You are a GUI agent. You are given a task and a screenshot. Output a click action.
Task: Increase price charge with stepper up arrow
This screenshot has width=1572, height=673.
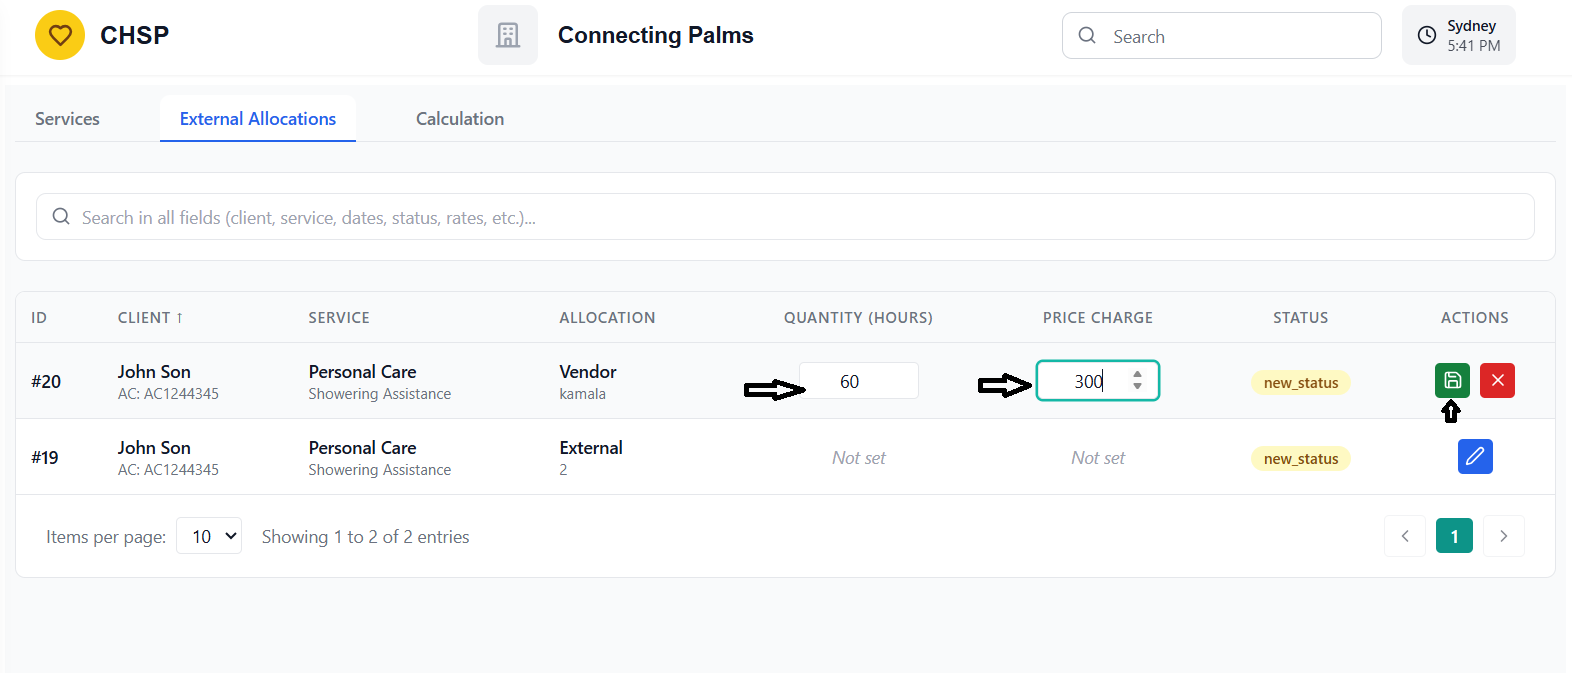point(1137,375)
